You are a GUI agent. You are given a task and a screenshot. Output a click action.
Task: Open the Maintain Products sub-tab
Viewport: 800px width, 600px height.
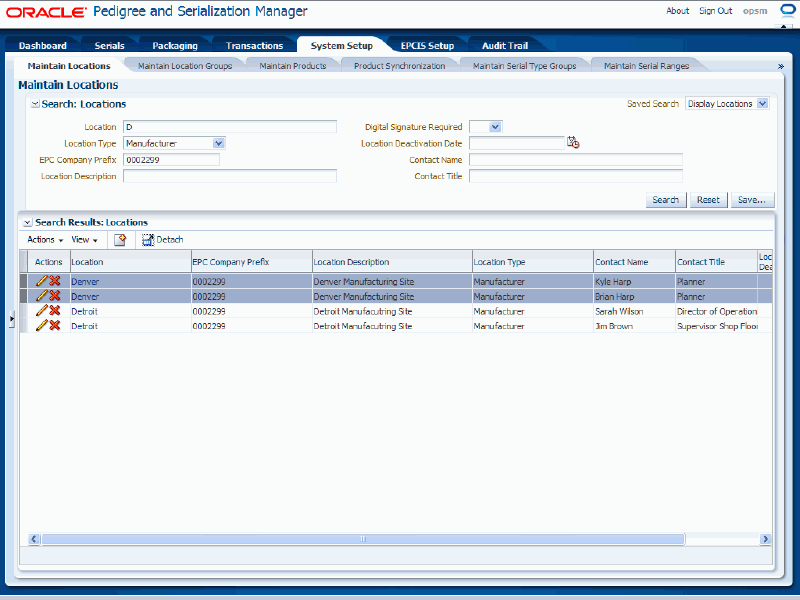click(x=292, y=66)
